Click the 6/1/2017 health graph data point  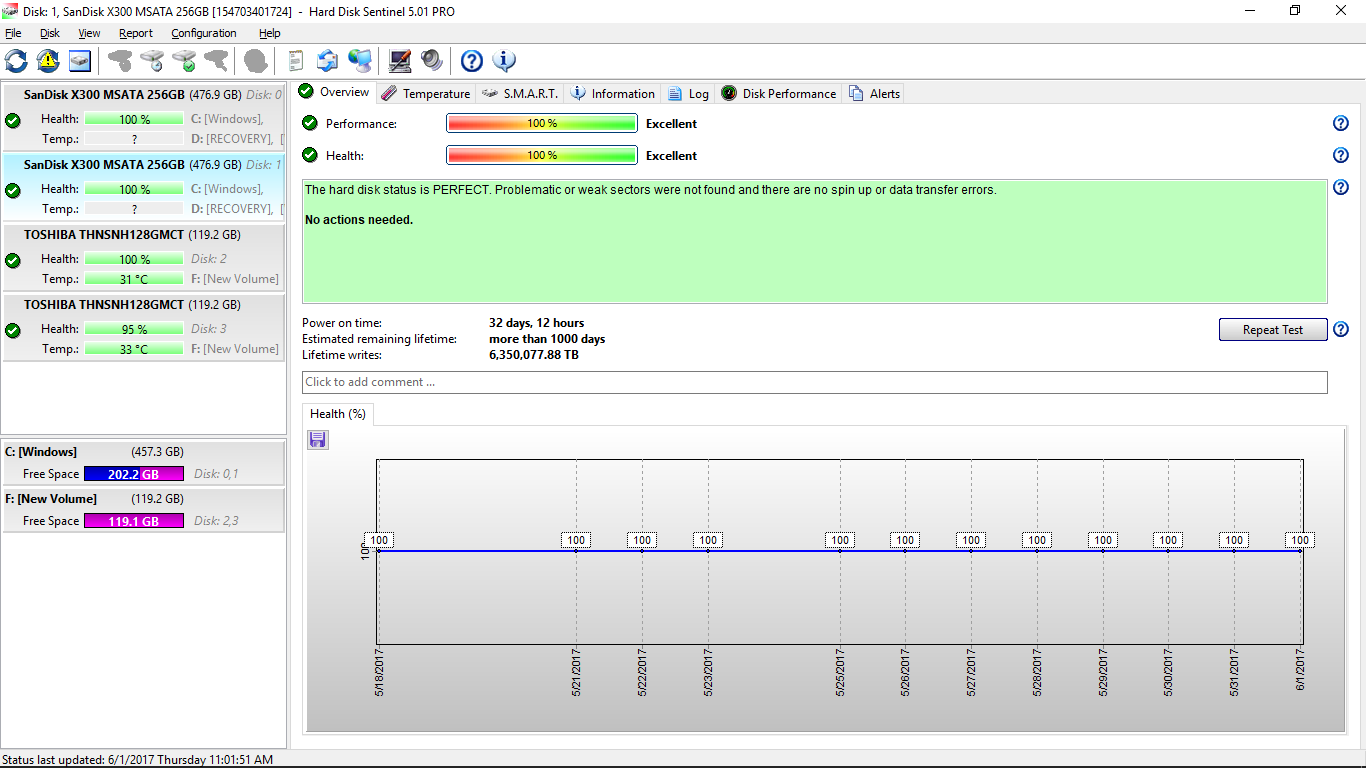(x=1300, y=550)
